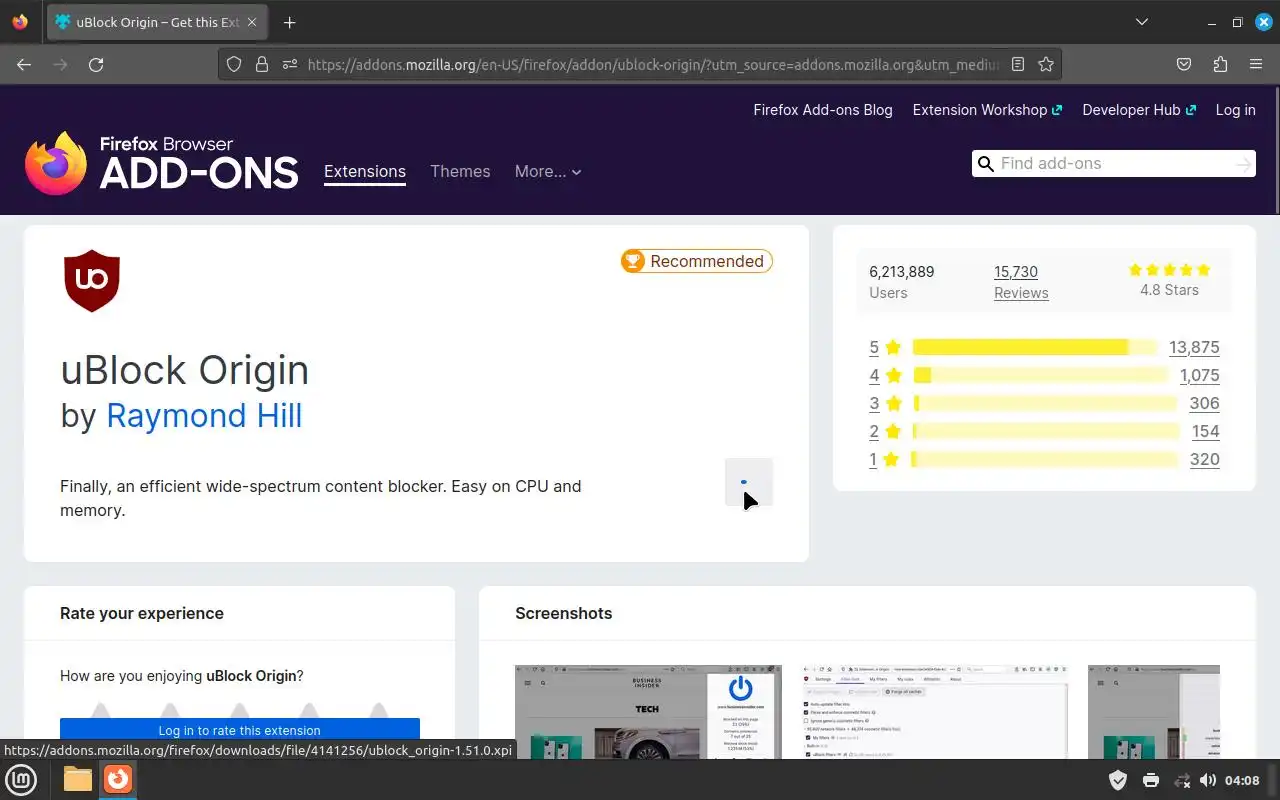The image size is (1280, 800).
Task: Click the tracking protection shield icon
Action: click(234, 64)
